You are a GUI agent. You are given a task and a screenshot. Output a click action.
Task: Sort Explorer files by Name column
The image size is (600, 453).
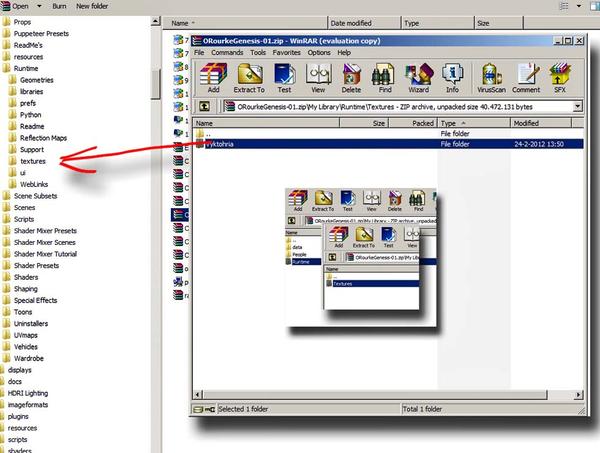(245, 23)
